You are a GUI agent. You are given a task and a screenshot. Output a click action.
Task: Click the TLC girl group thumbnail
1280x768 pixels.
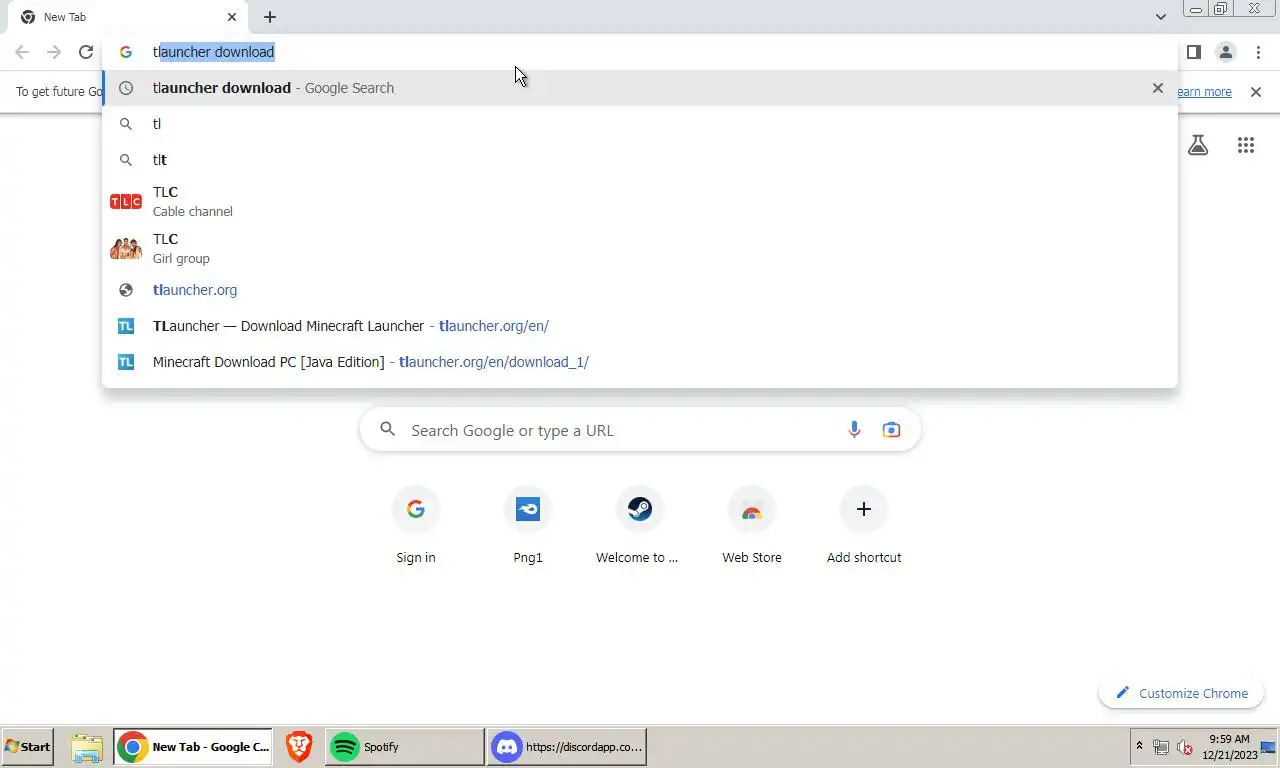[x=126, y=248]
